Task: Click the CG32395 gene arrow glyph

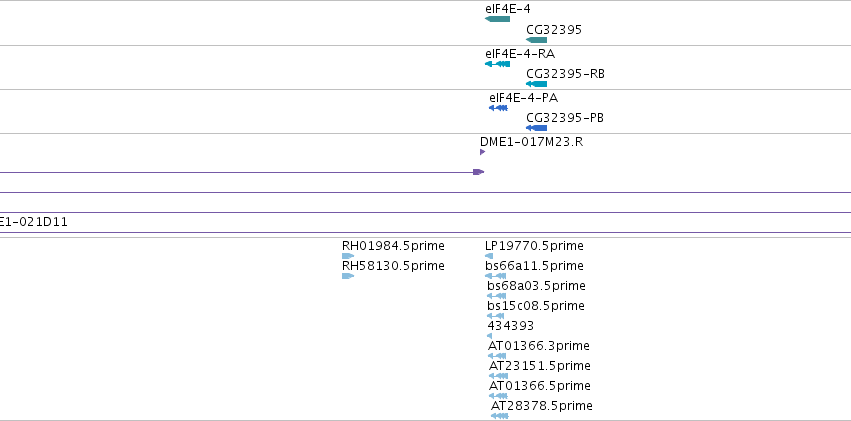Action: point(536,40)
